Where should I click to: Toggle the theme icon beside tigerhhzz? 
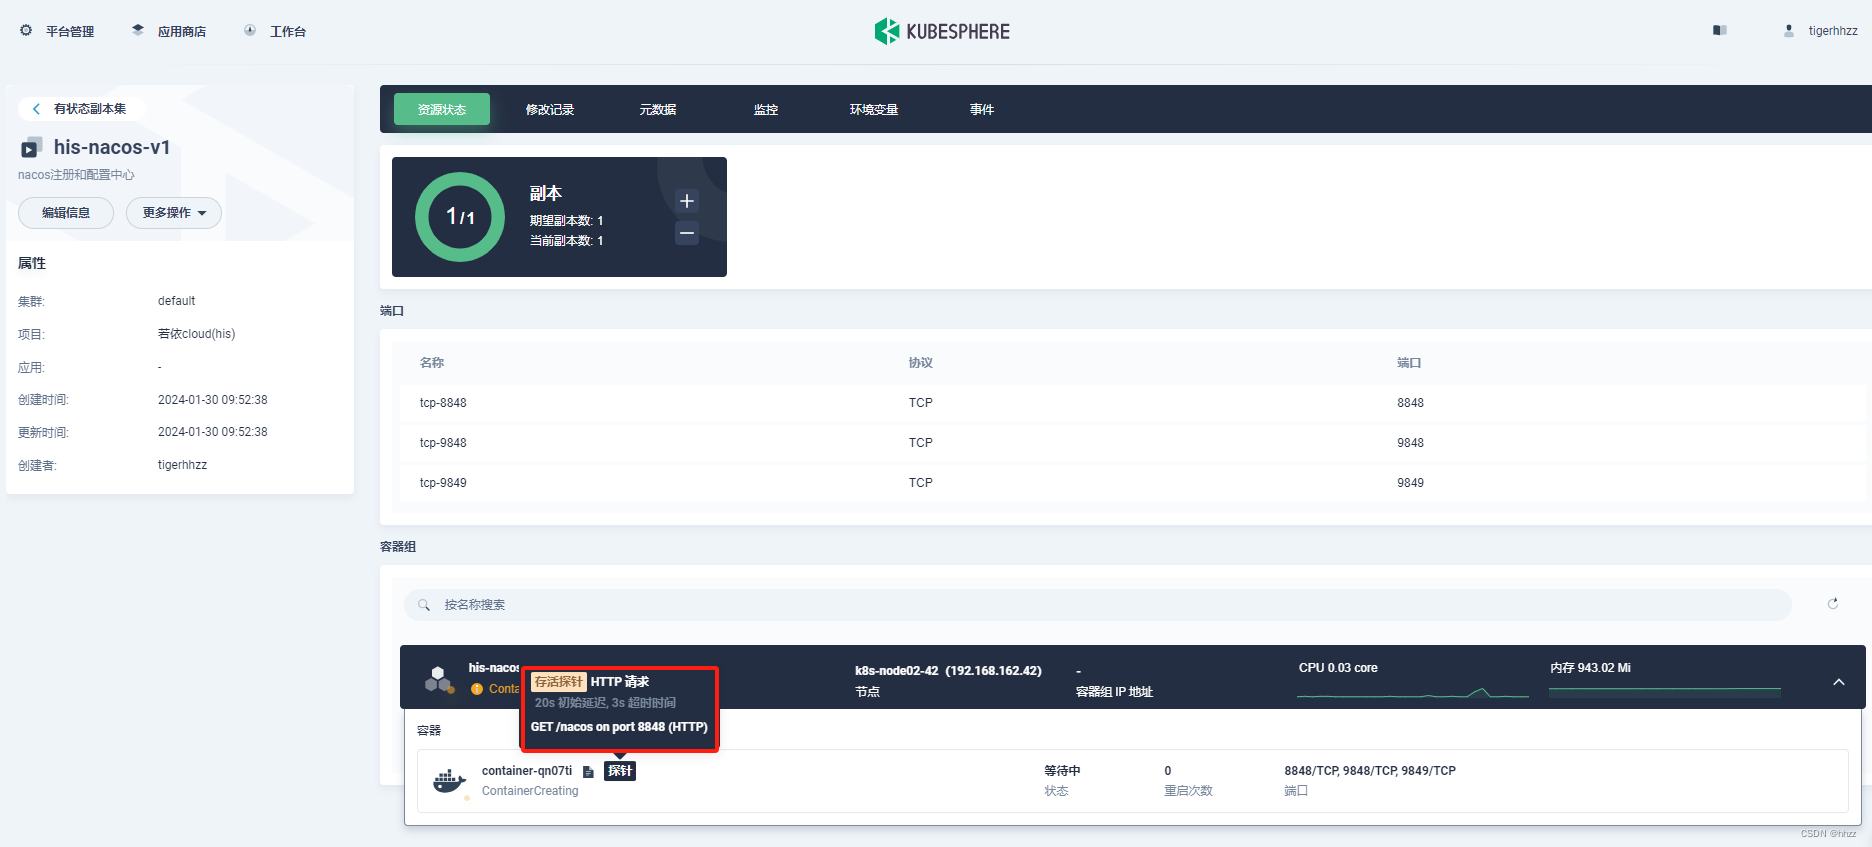(x=1720, y=31)
